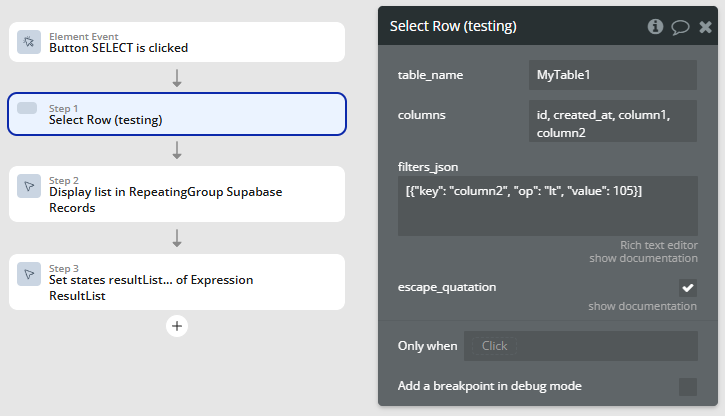Click inside the filters_json text area

coord(547,206)
